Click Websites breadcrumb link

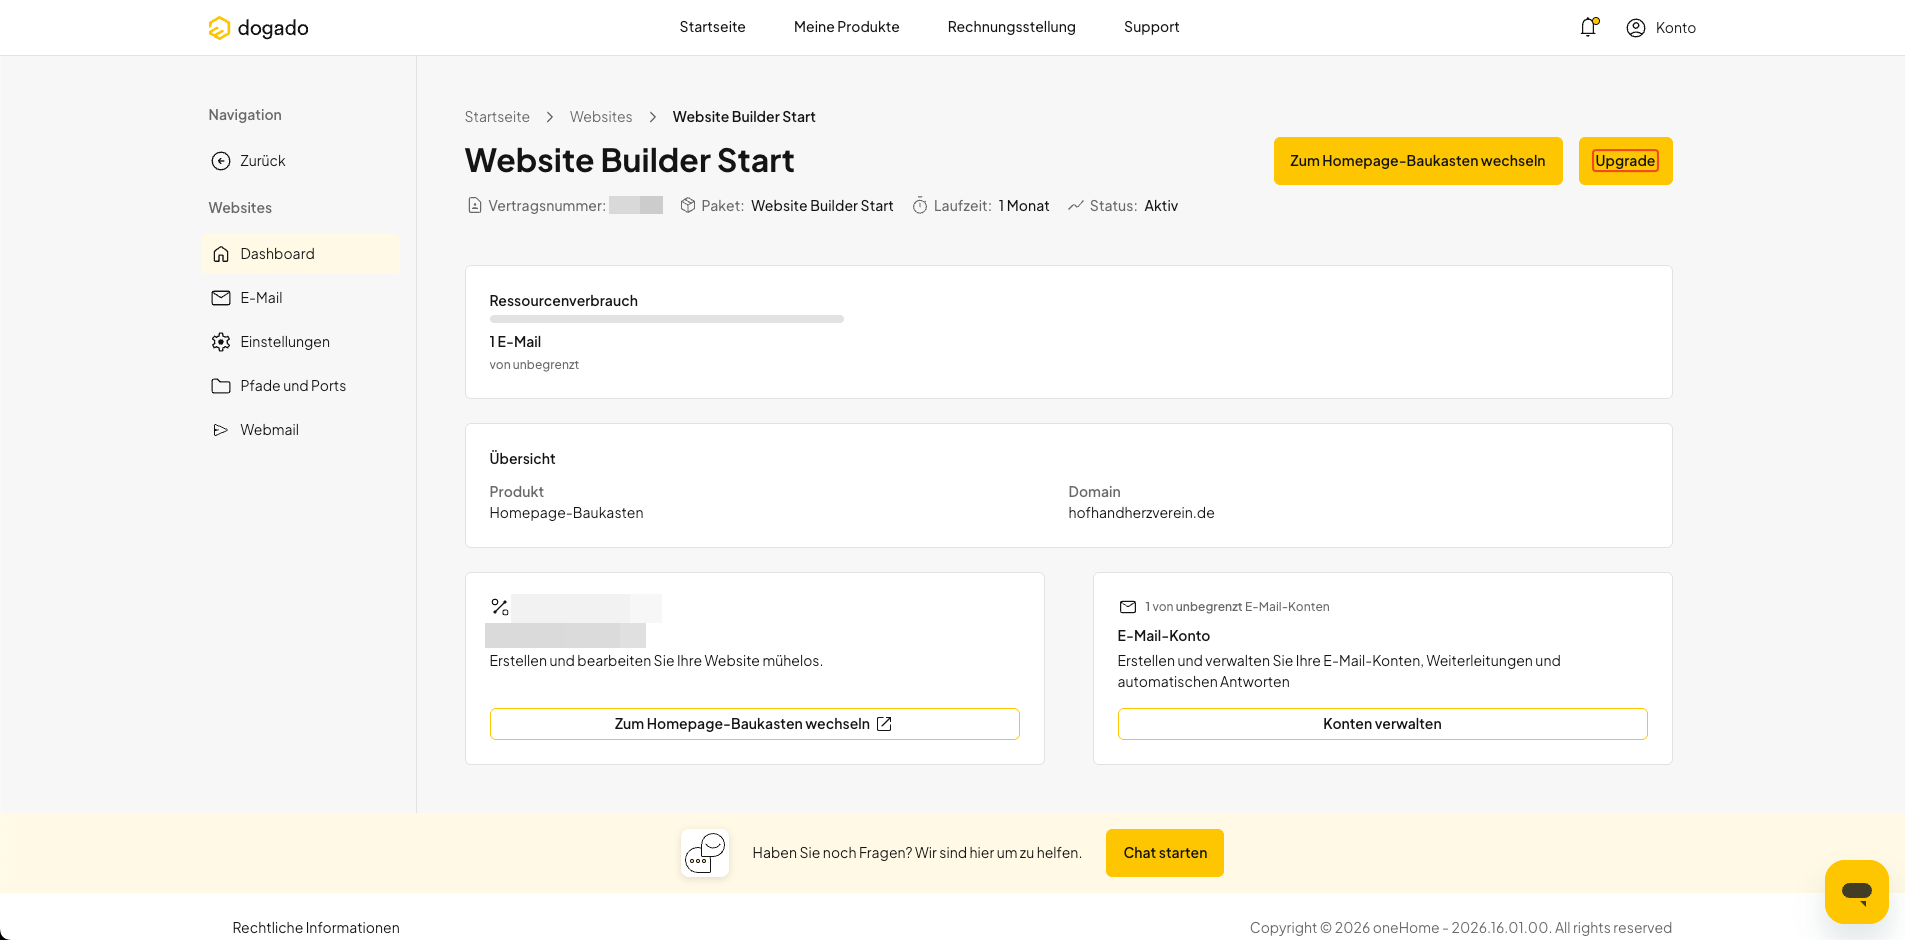coord(601,117)
